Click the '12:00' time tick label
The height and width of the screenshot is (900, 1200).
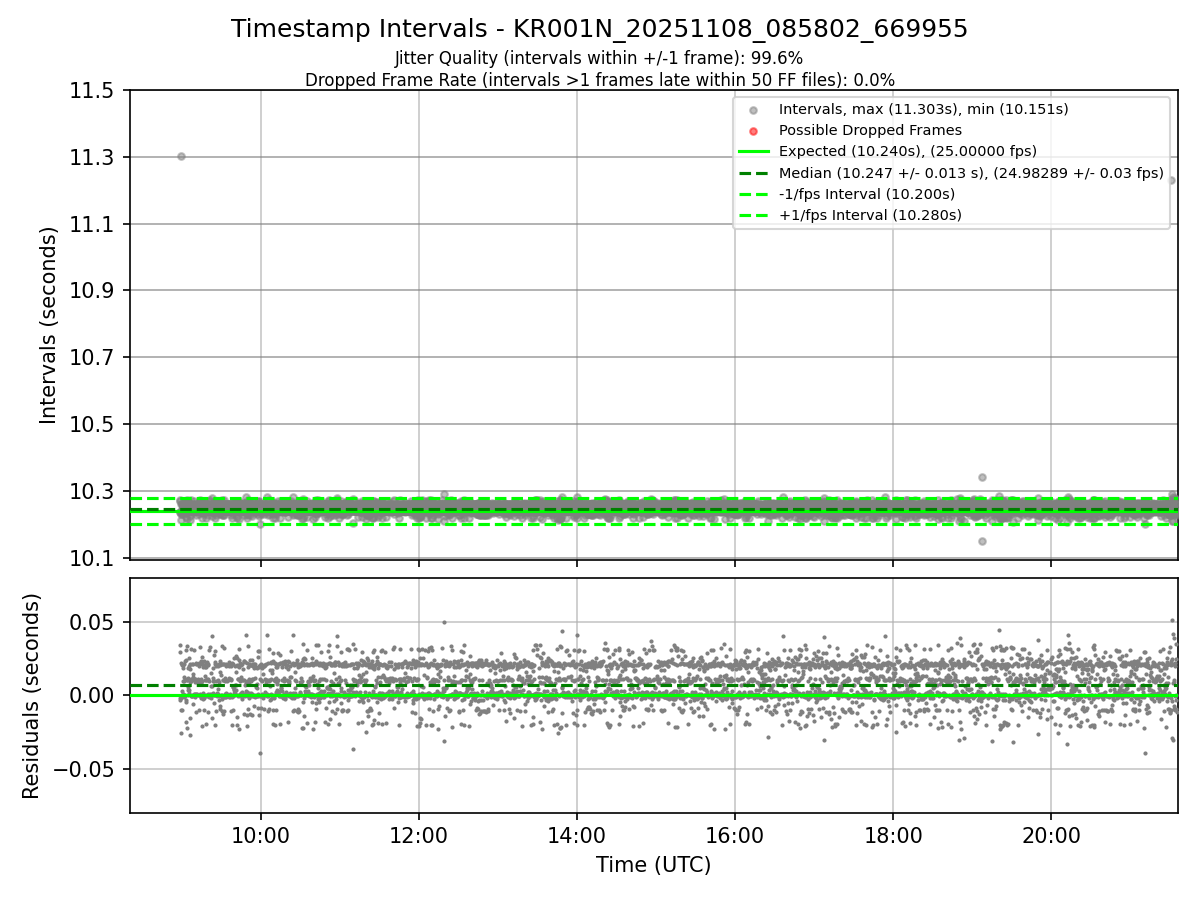[x=419, y=836]
